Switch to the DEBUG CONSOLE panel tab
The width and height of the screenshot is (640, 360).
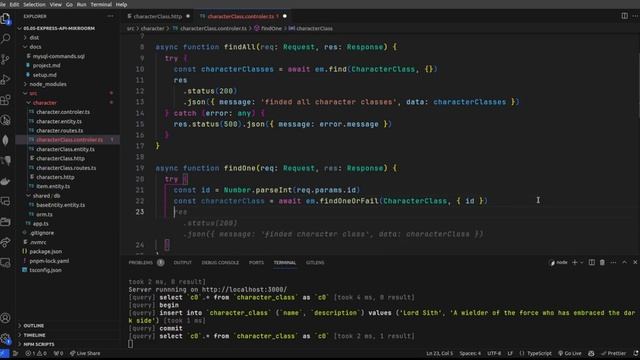pyautogui.click(x=220, y=262)
